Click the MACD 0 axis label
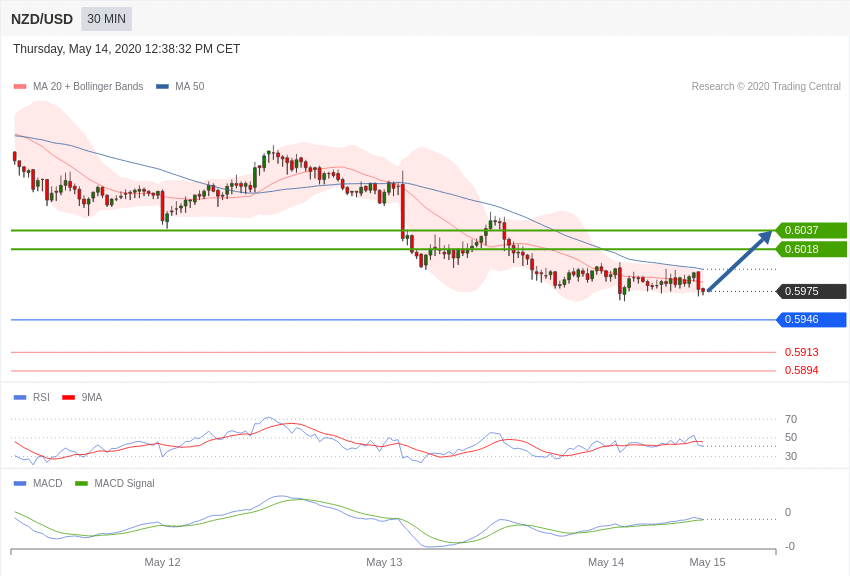 coord(788,512)
